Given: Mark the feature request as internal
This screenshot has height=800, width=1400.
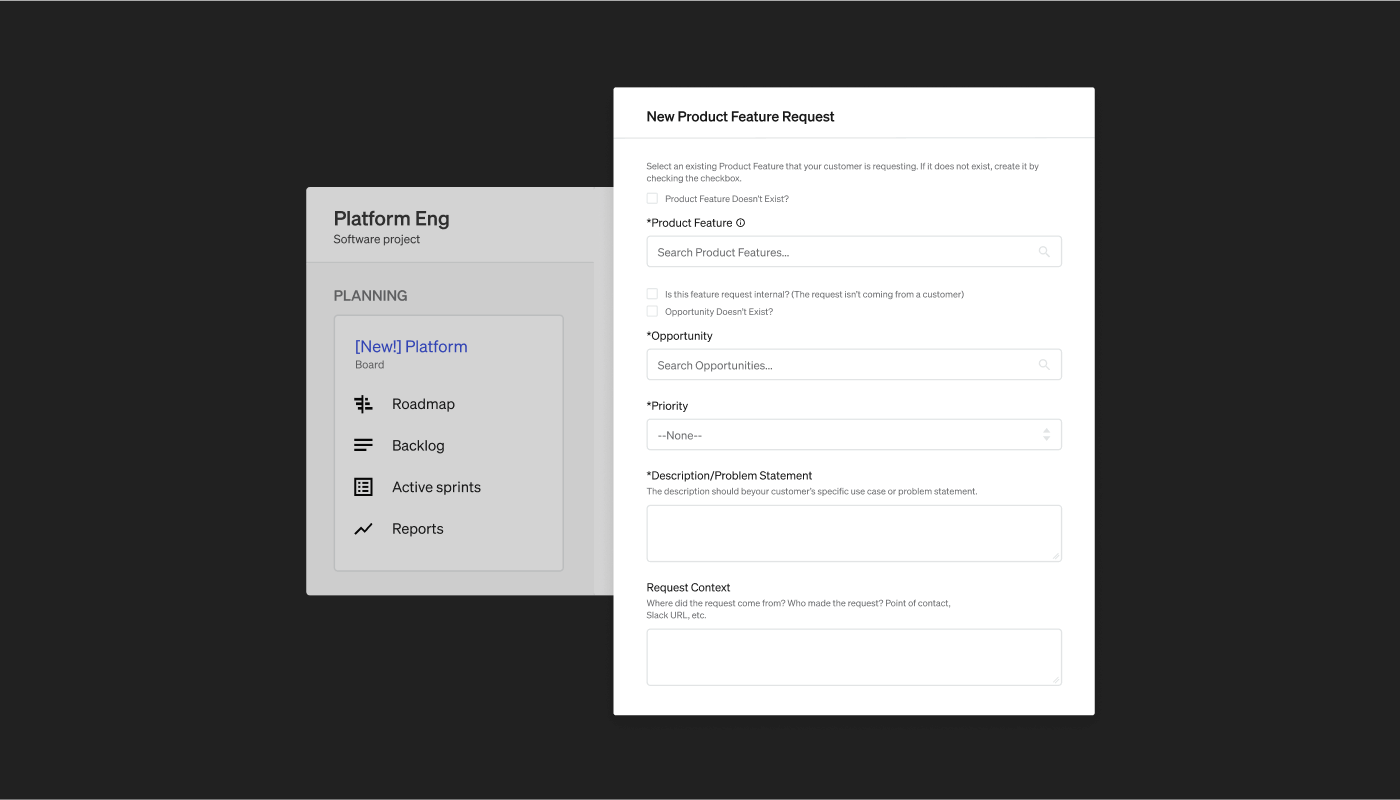Looking at the screenshot, I should [x=652, y=294].
